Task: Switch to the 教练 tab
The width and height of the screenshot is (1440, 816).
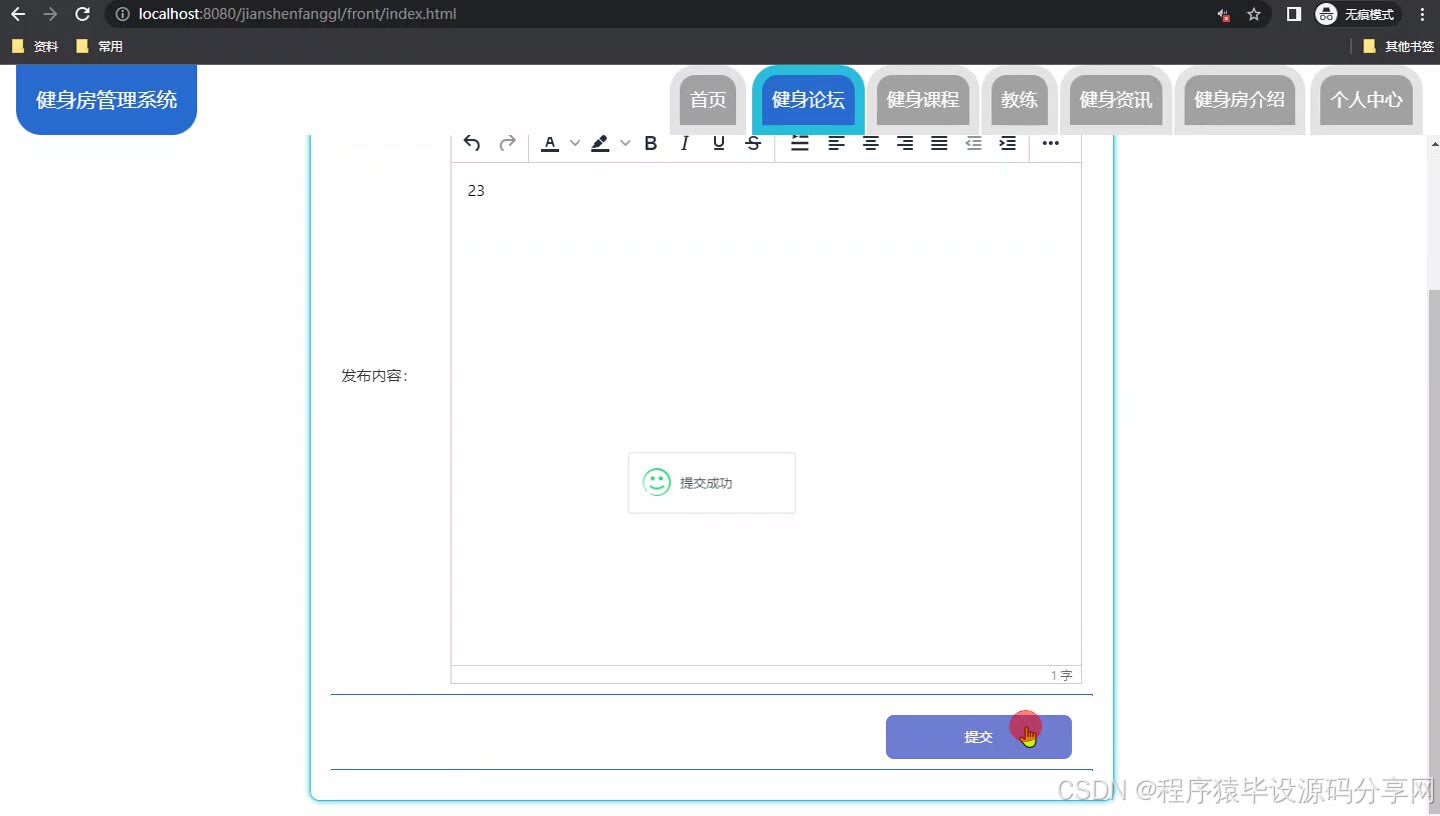Action: pyautogui.click(x=1020, y=100)
